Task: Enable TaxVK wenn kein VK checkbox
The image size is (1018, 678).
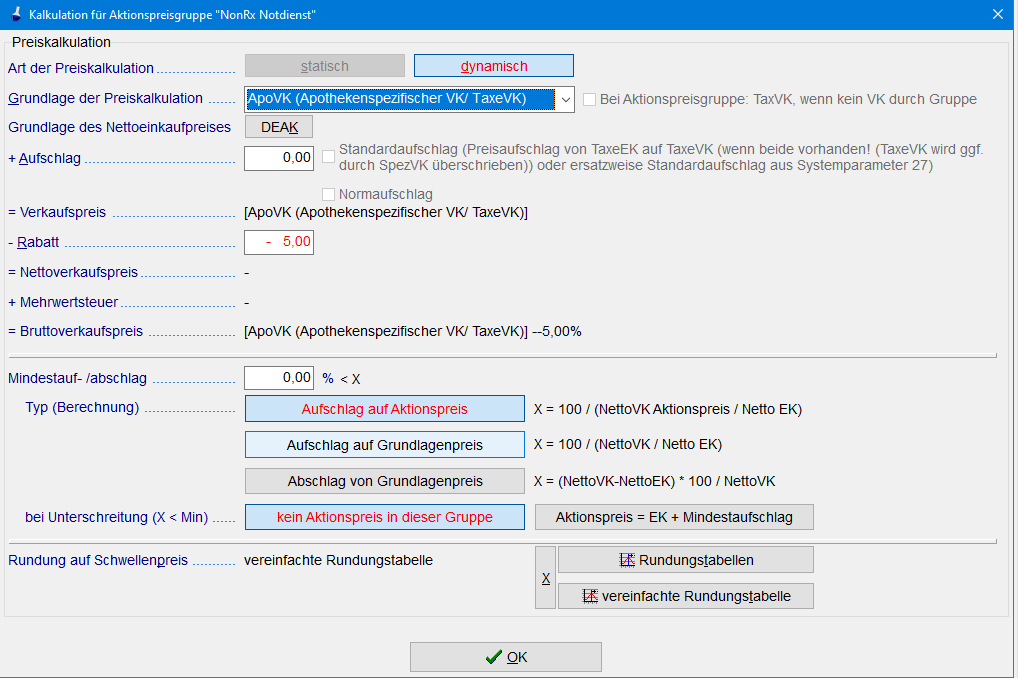Action: coord(590,99)
